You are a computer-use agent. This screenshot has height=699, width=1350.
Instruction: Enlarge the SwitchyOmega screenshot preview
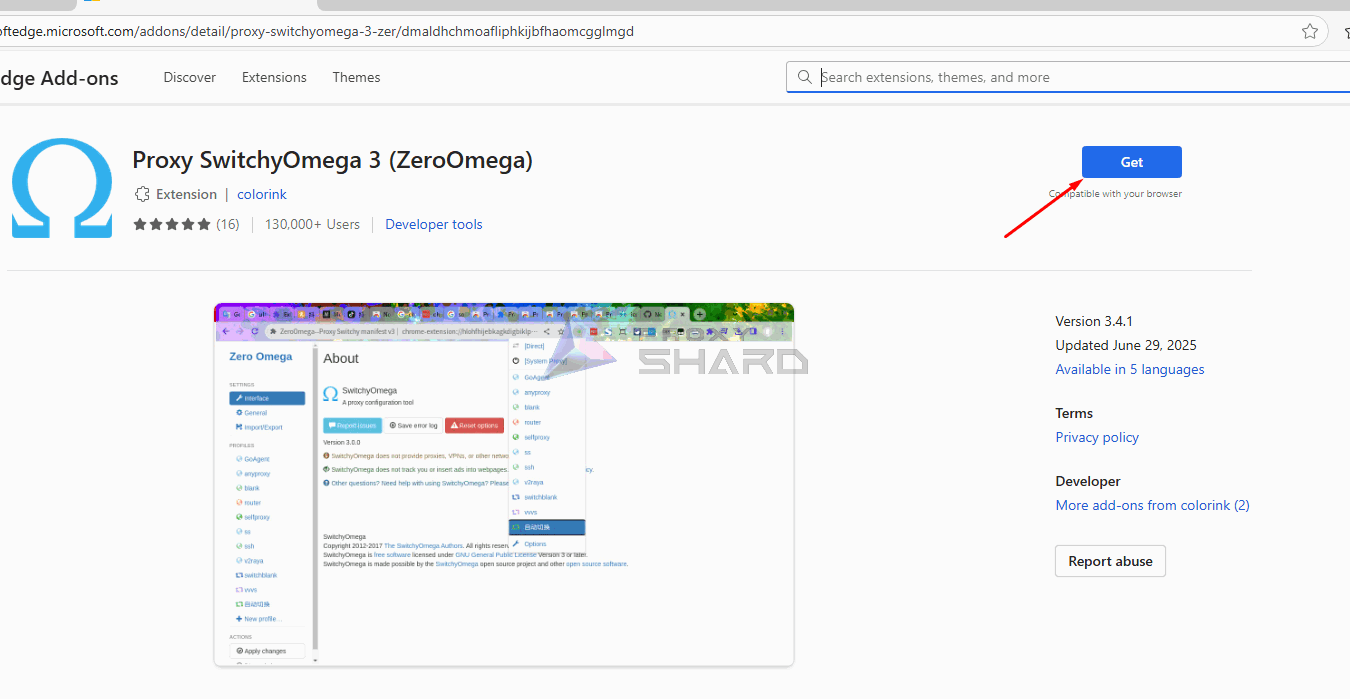[504, 485]
